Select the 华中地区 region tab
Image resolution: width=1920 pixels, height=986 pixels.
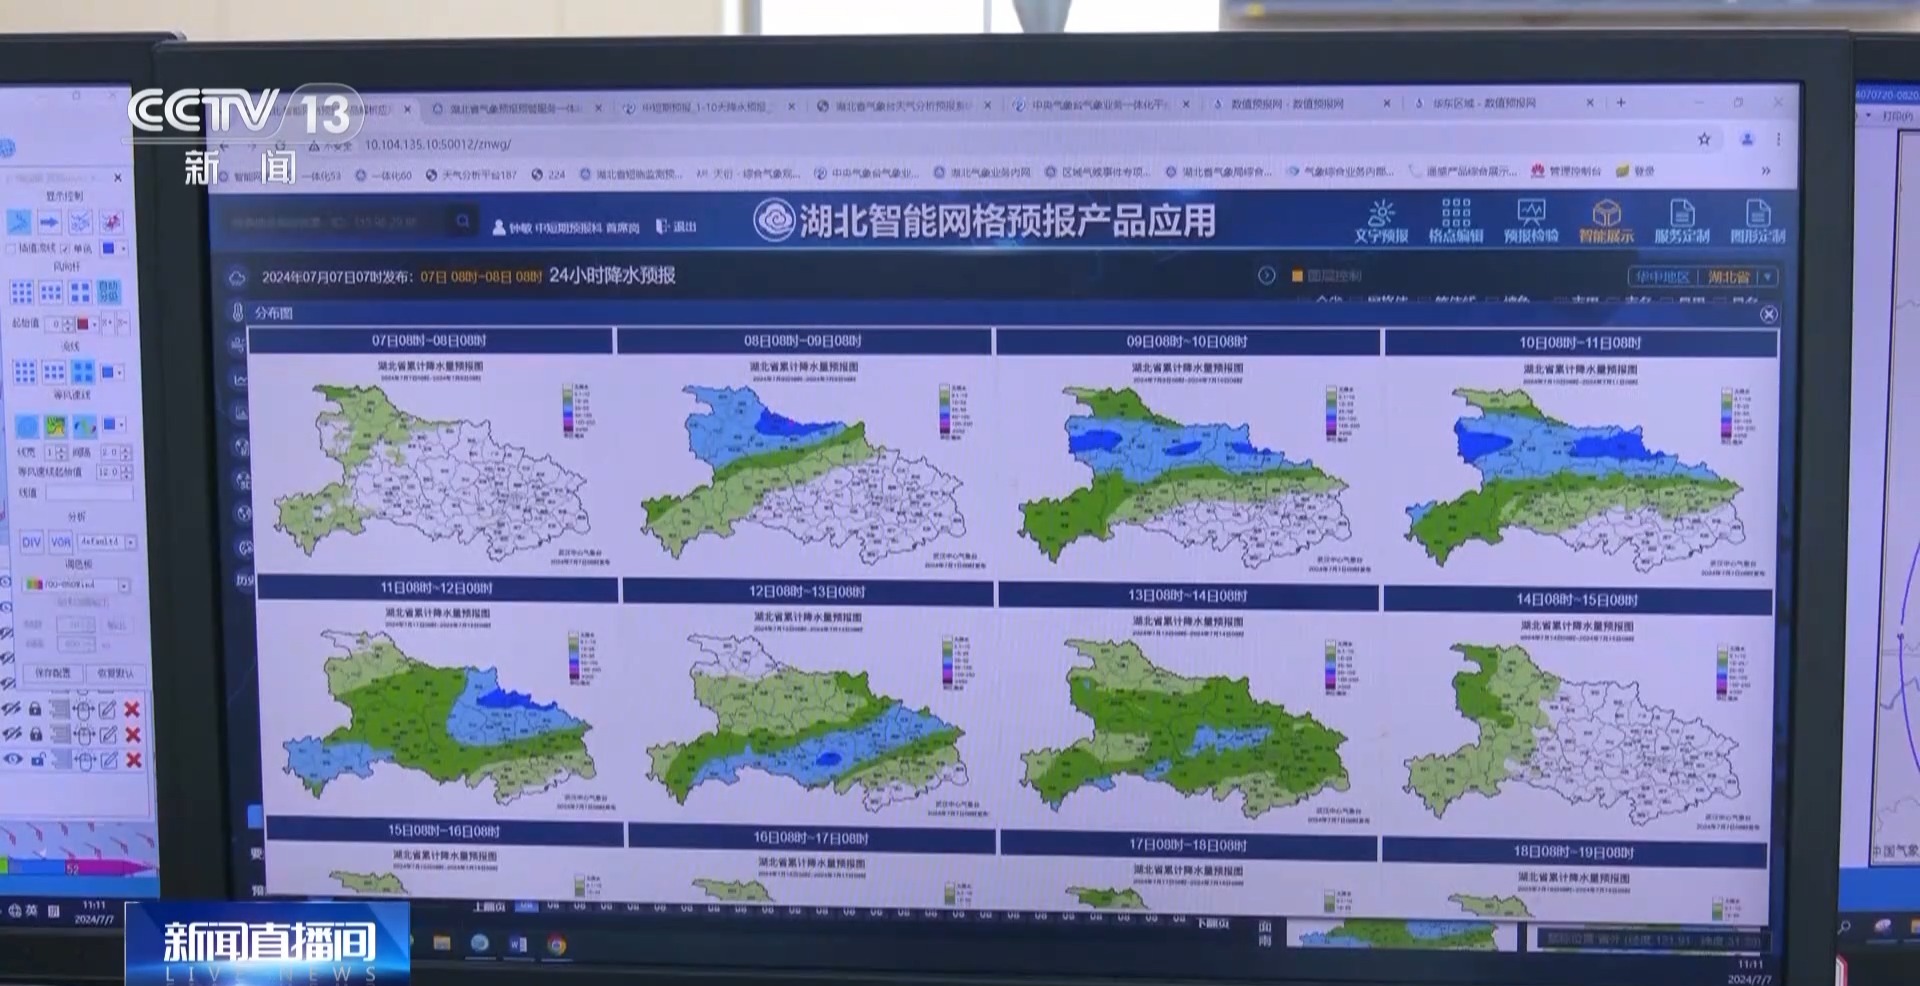(x=1662, y=277)
